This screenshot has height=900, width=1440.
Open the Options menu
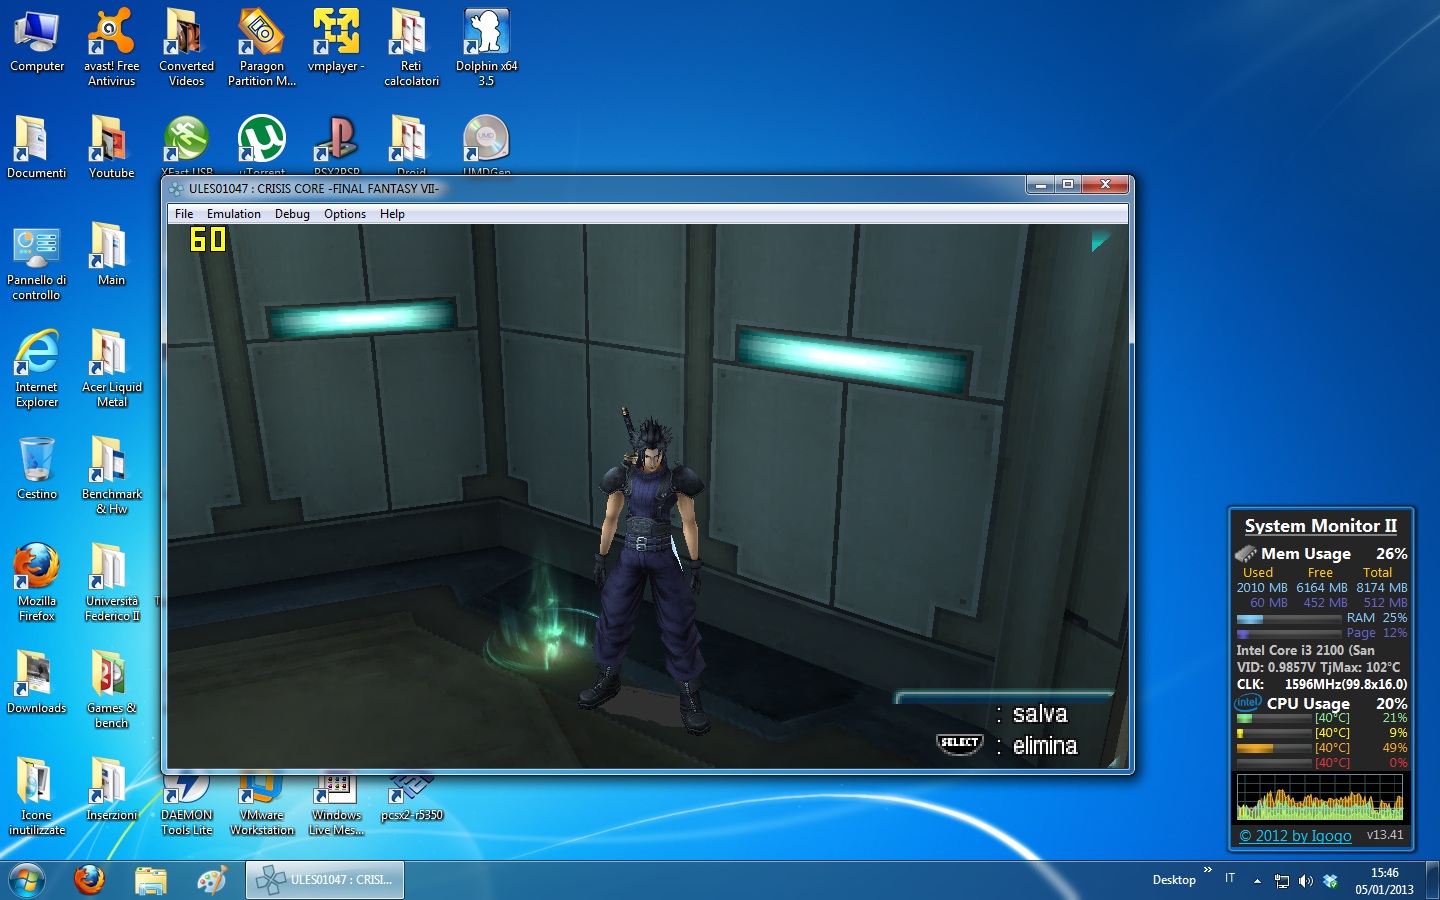tap(344, 214)
